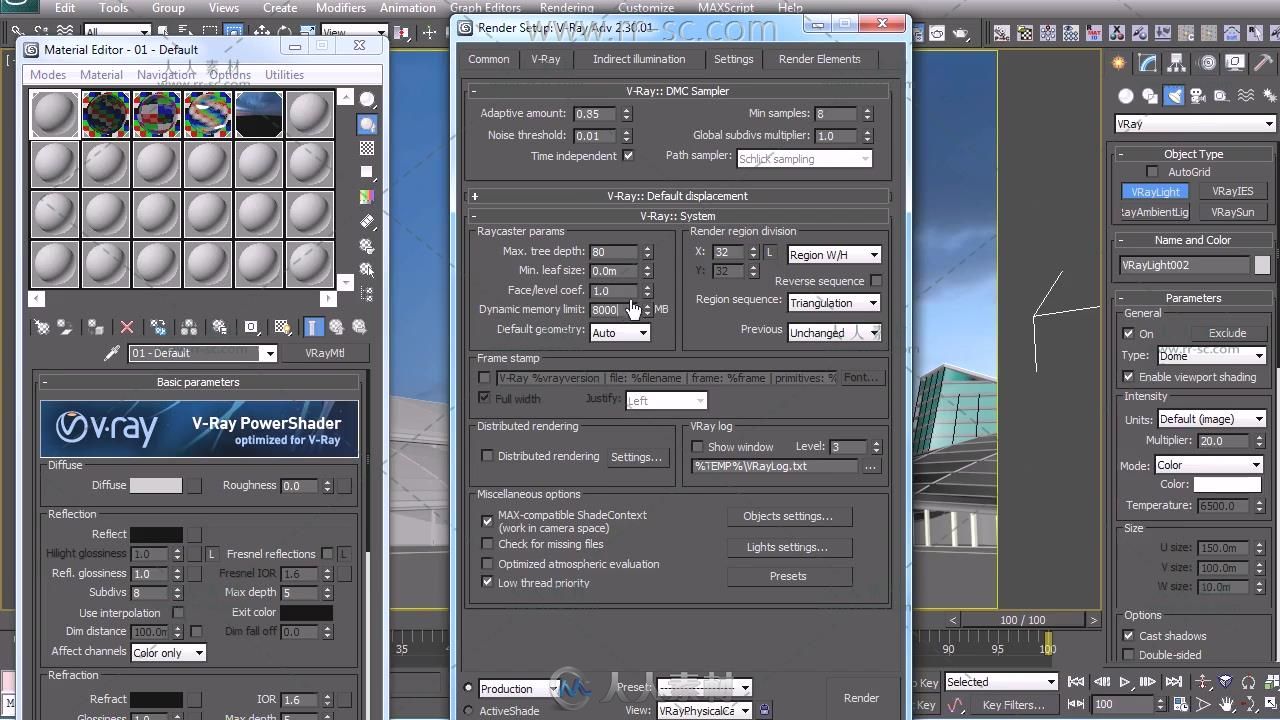Open the Create tab sun icon in command panel

click(1119, 63)
